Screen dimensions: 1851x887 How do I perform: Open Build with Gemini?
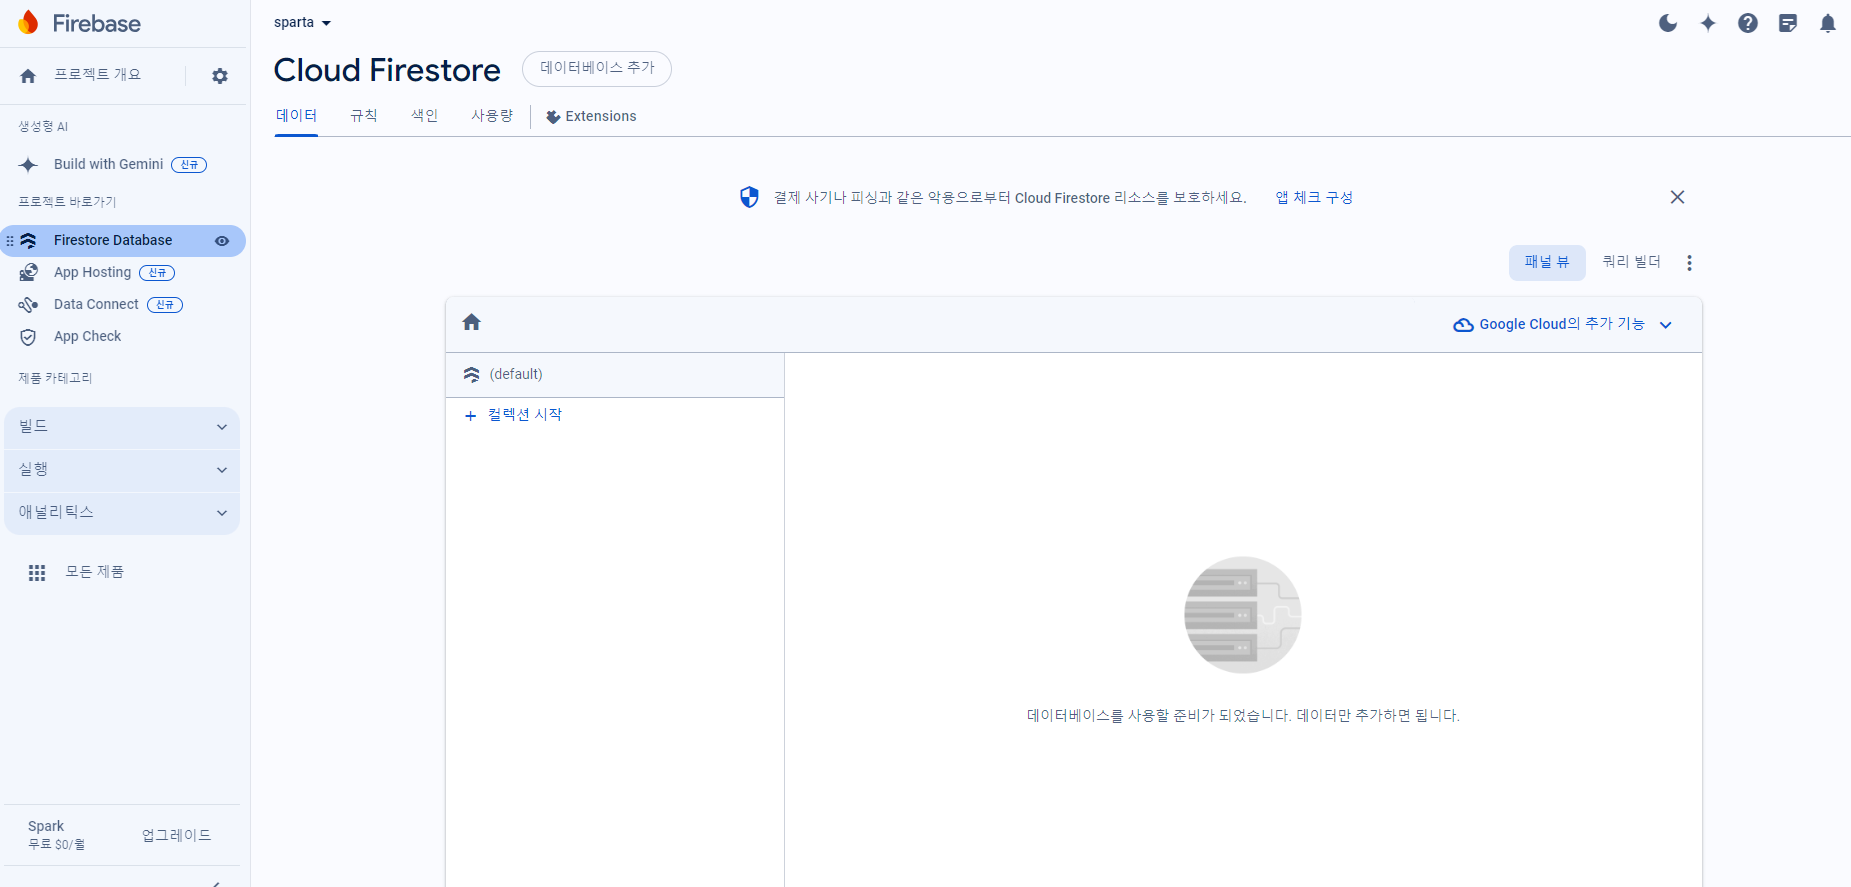pyautogui.click(x=108, y=164)
